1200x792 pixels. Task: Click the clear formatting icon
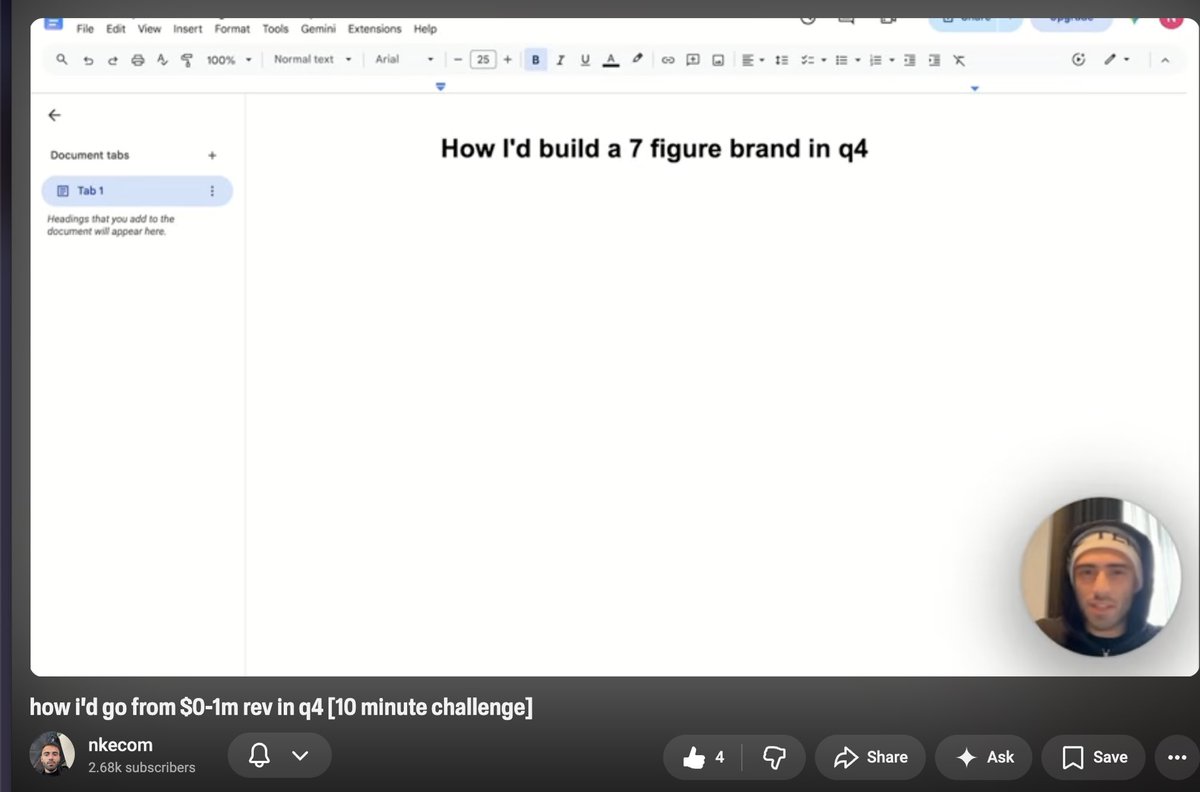pyautogui.click(x=959, y=60)
